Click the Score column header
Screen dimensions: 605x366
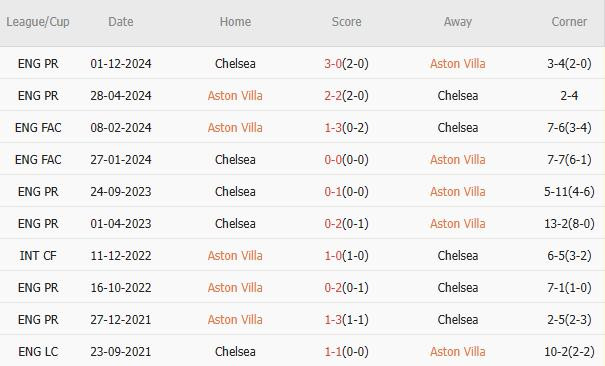[x=346, y=22]
